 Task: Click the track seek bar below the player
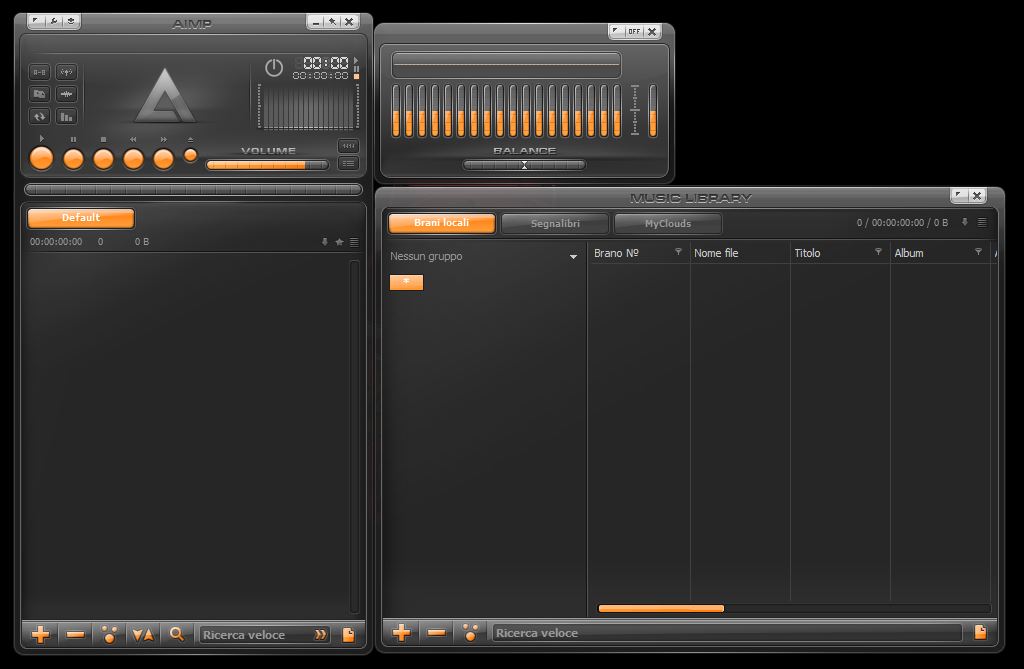tap(193, 189)
